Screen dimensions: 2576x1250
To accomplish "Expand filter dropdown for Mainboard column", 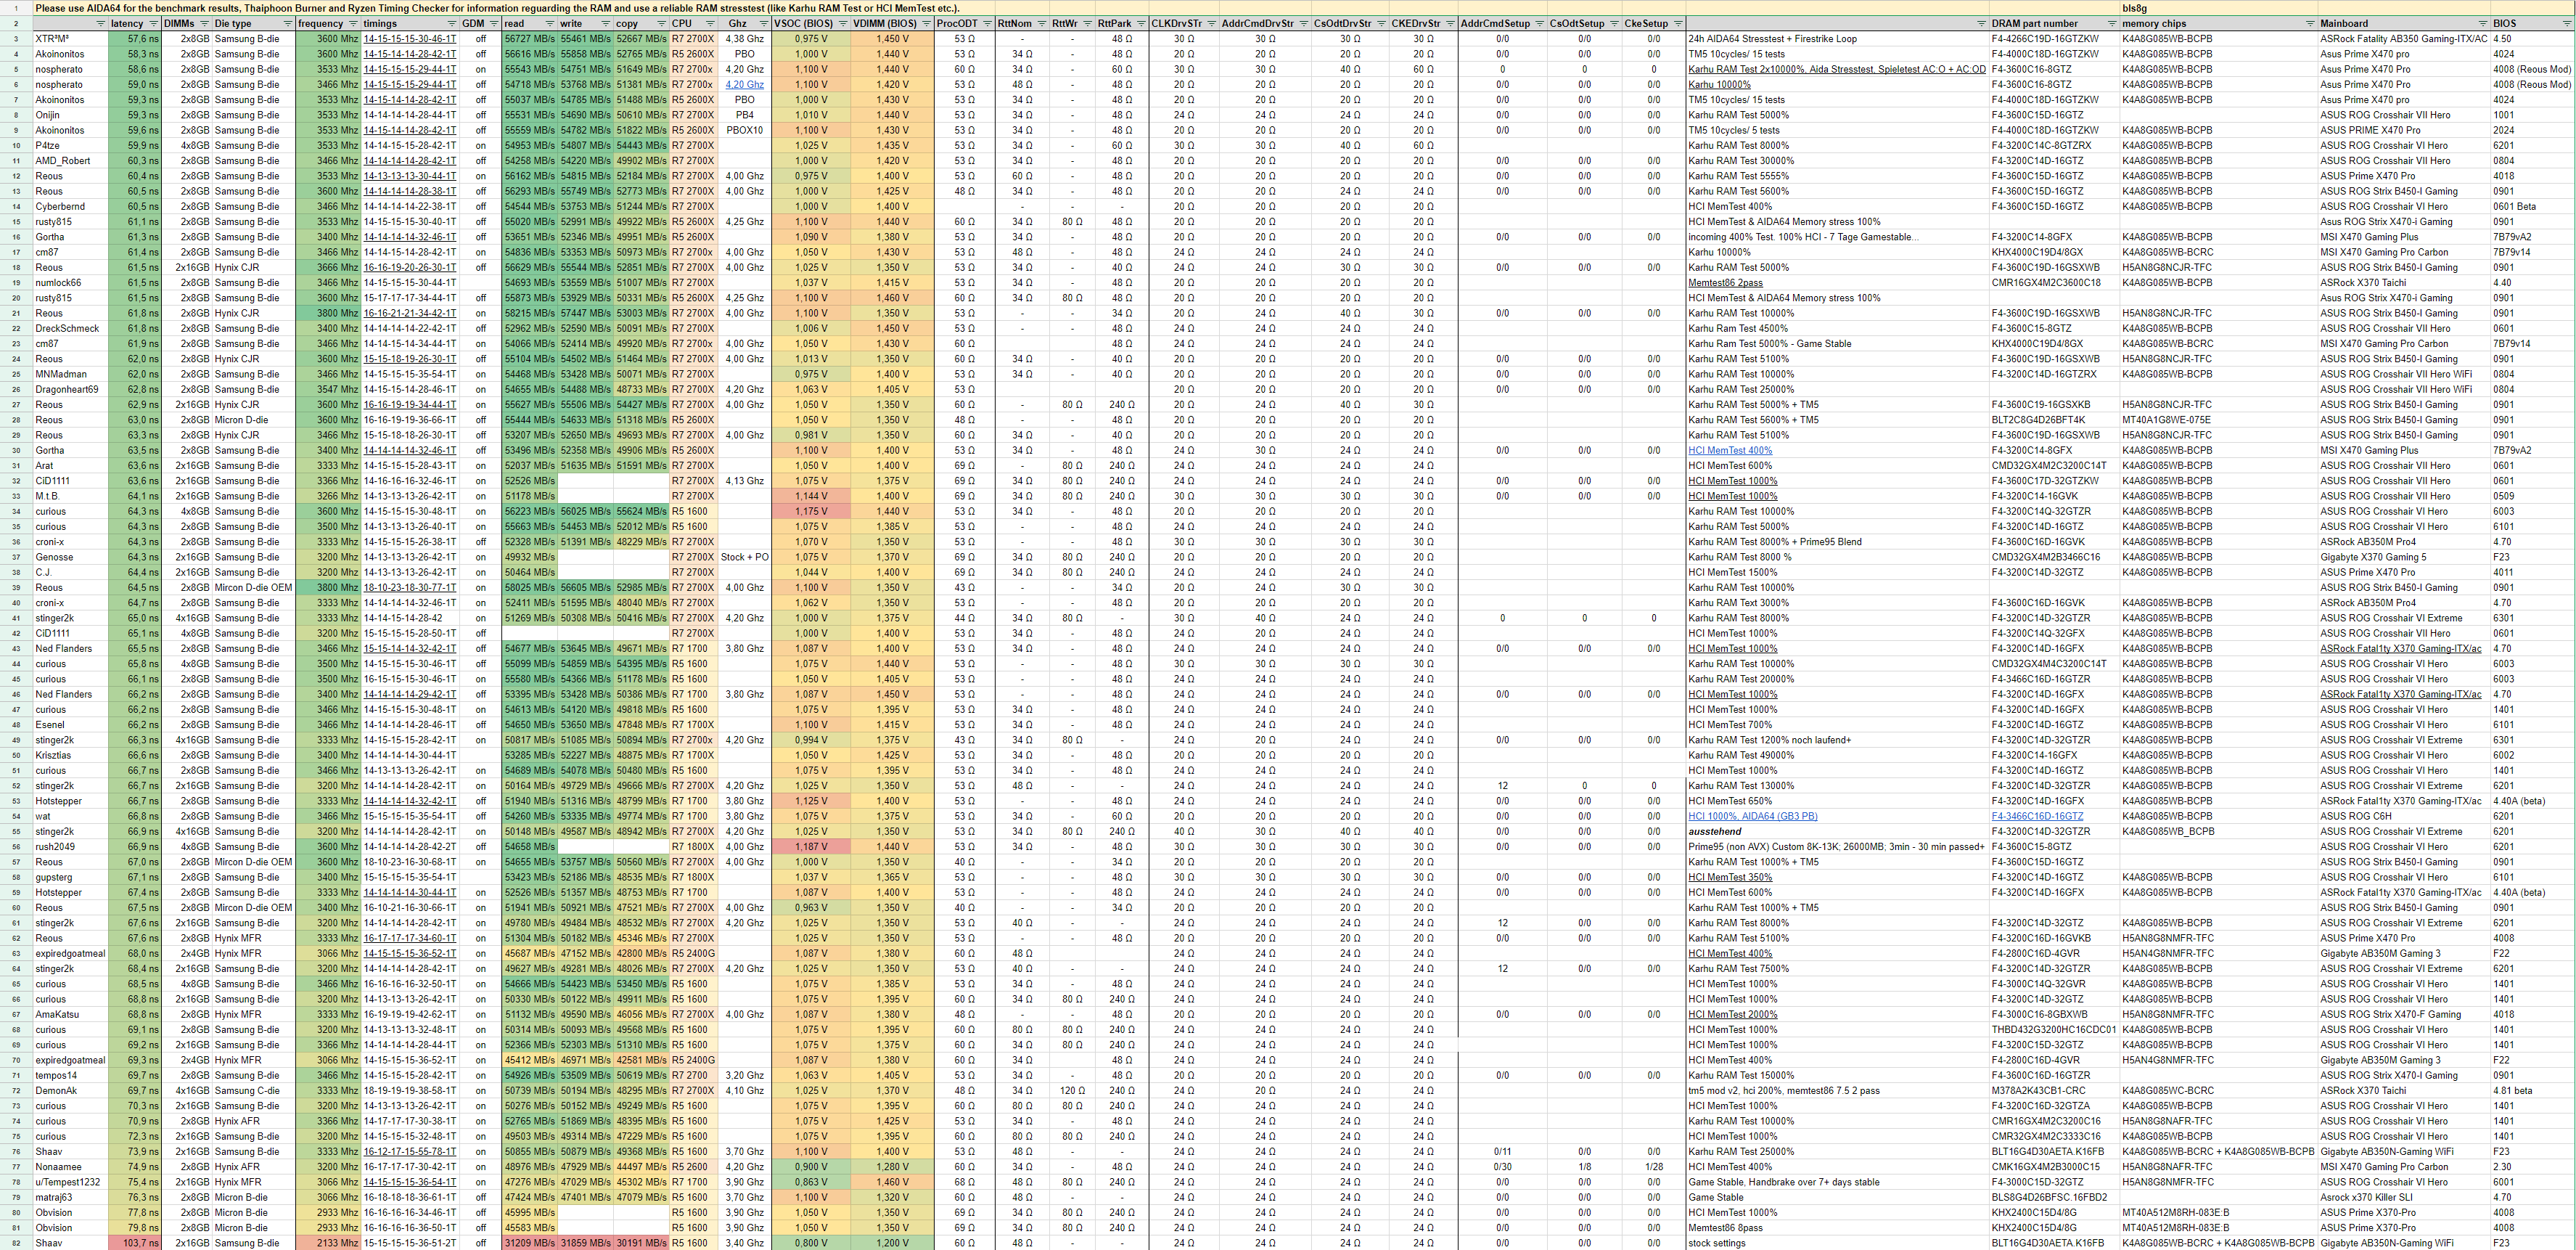I will [2482, 23].
